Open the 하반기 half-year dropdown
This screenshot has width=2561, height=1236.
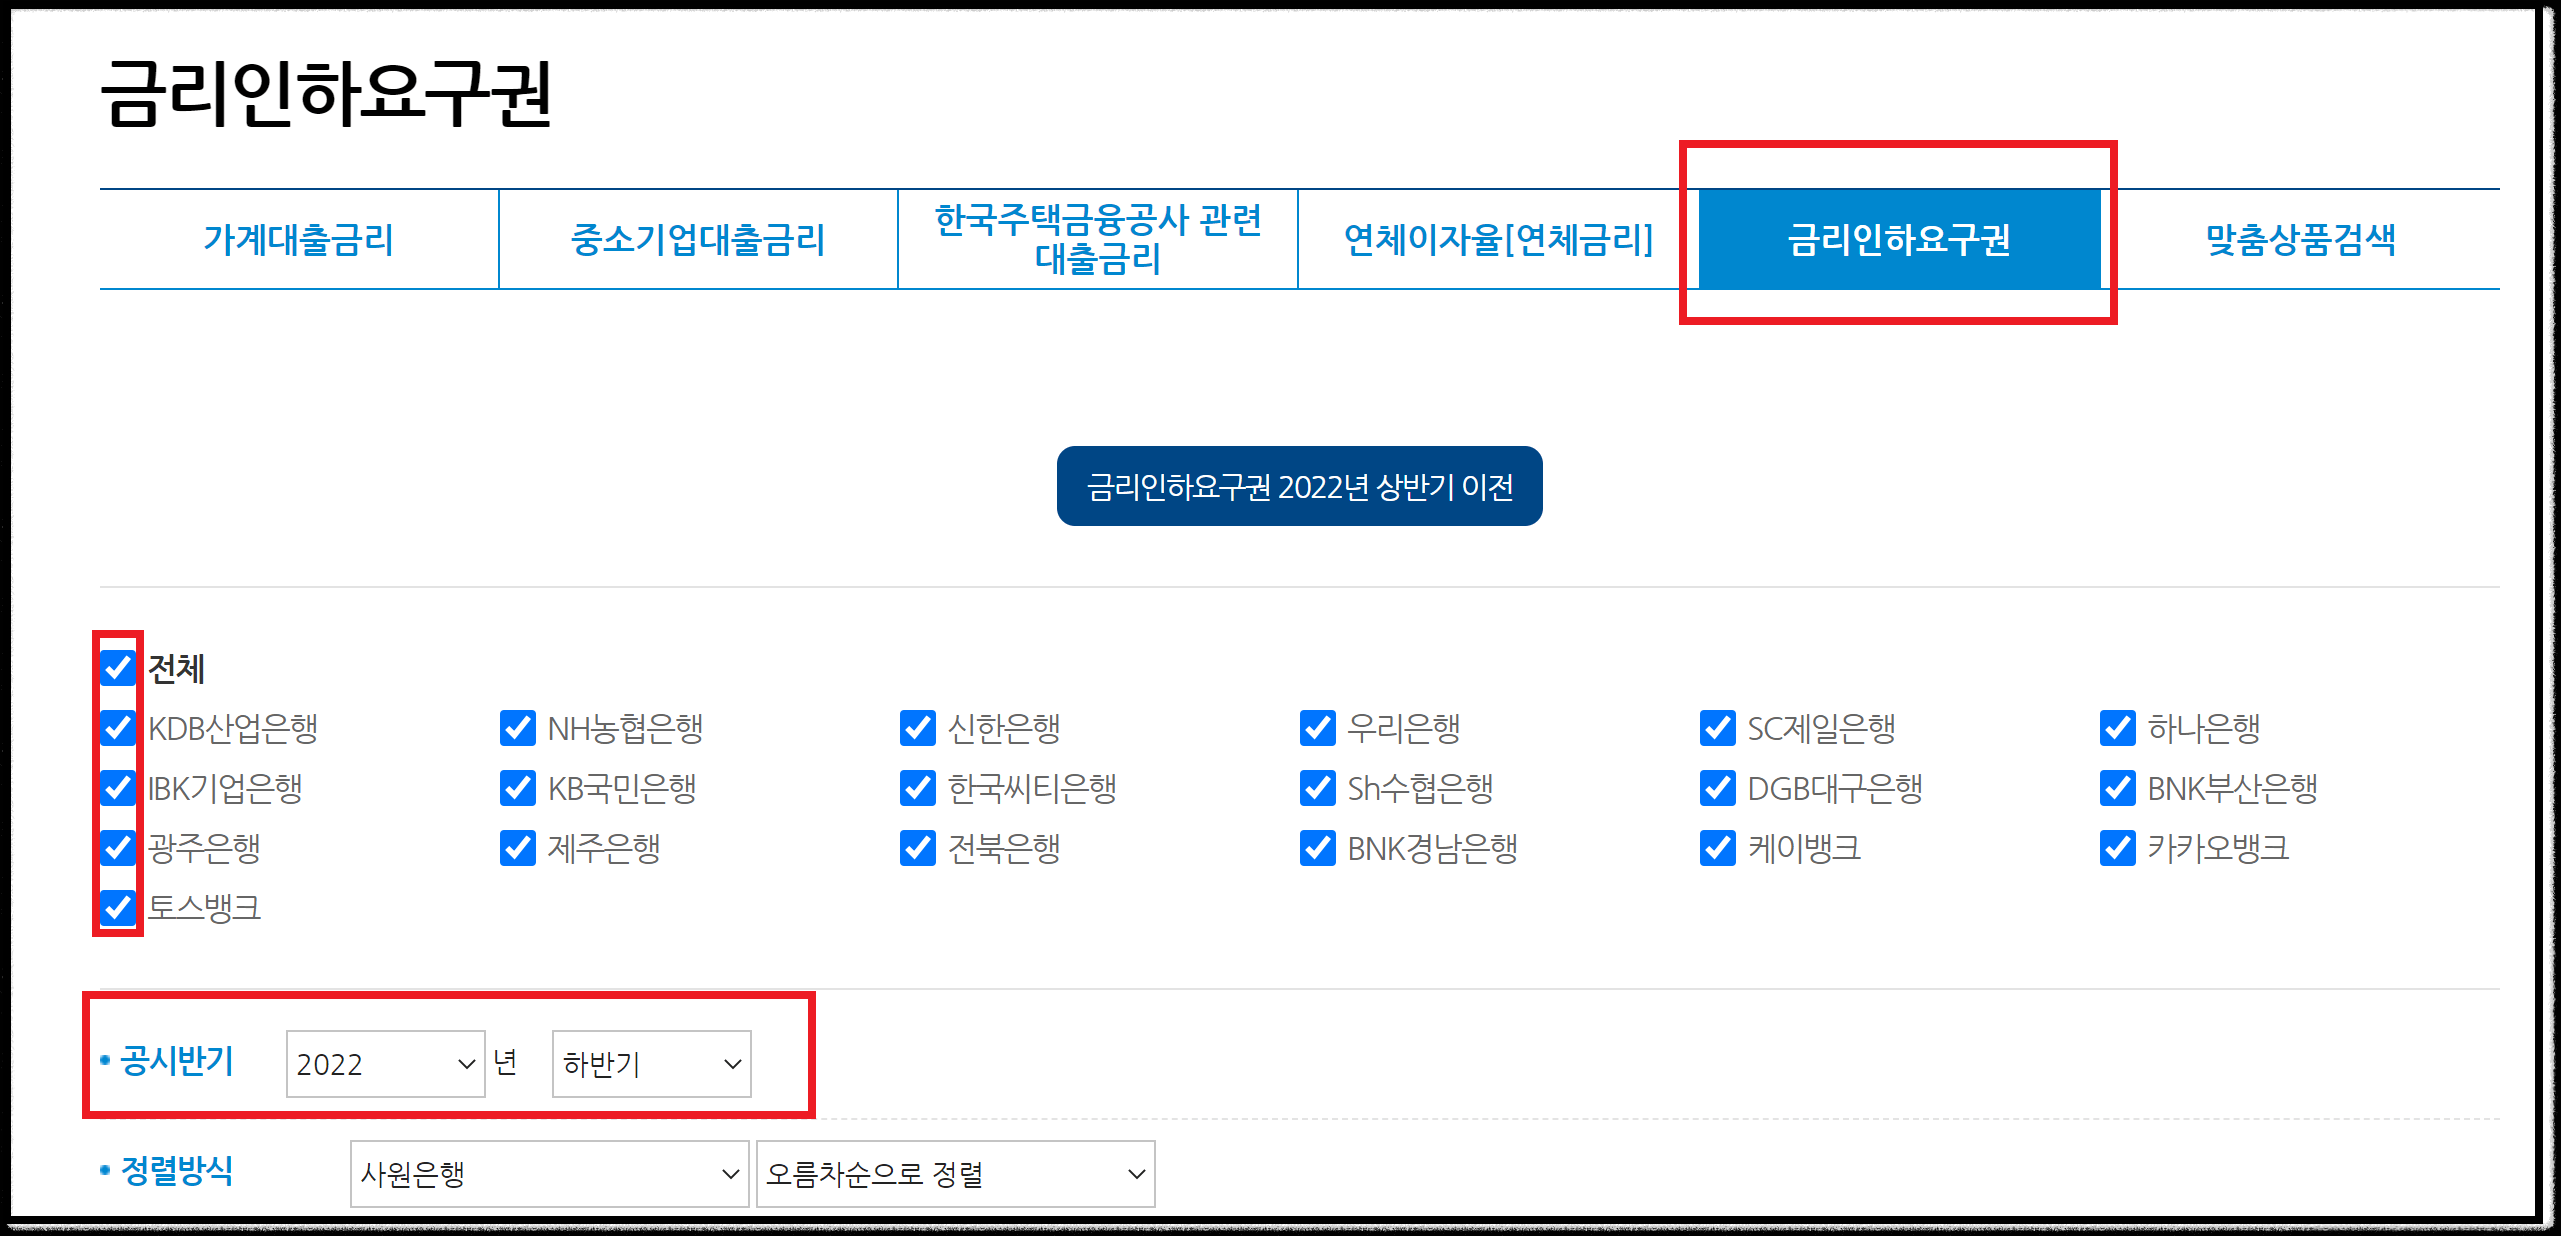pyautogui.click(x=650, y=1065)
